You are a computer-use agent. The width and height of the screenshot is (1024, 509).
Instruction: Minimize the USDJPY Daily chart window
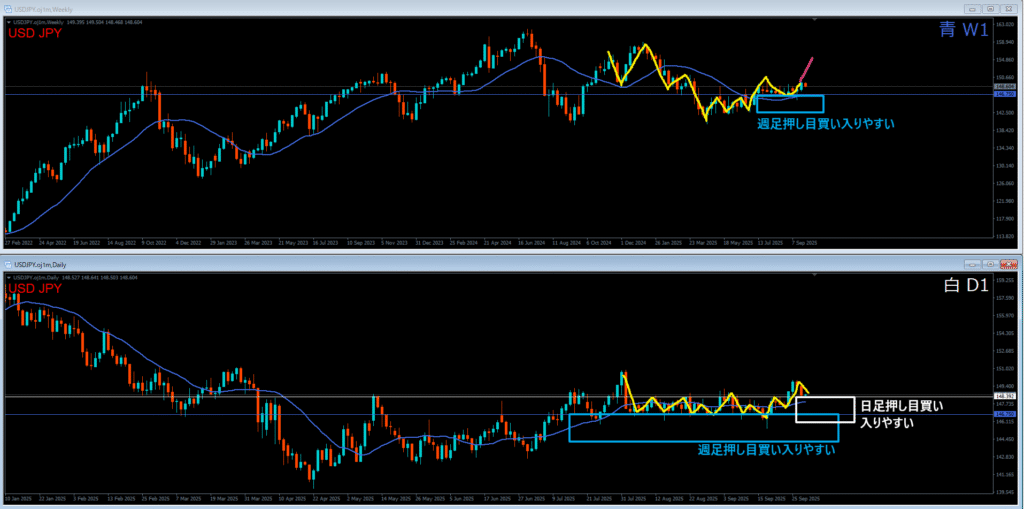click(x=973, y=264)
